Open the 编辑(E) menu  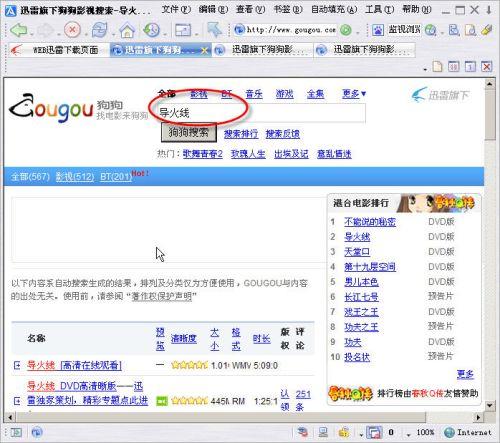[x=213, y=9]
